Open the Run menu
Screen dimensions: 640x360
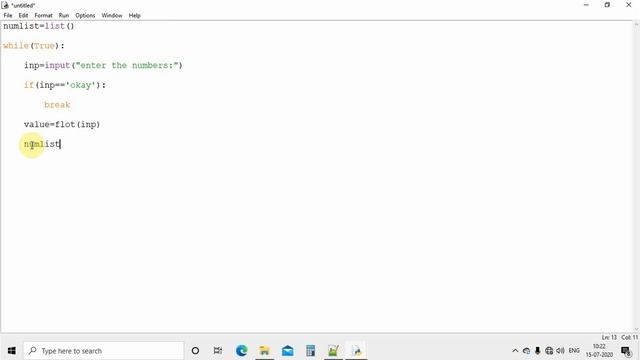64,15
